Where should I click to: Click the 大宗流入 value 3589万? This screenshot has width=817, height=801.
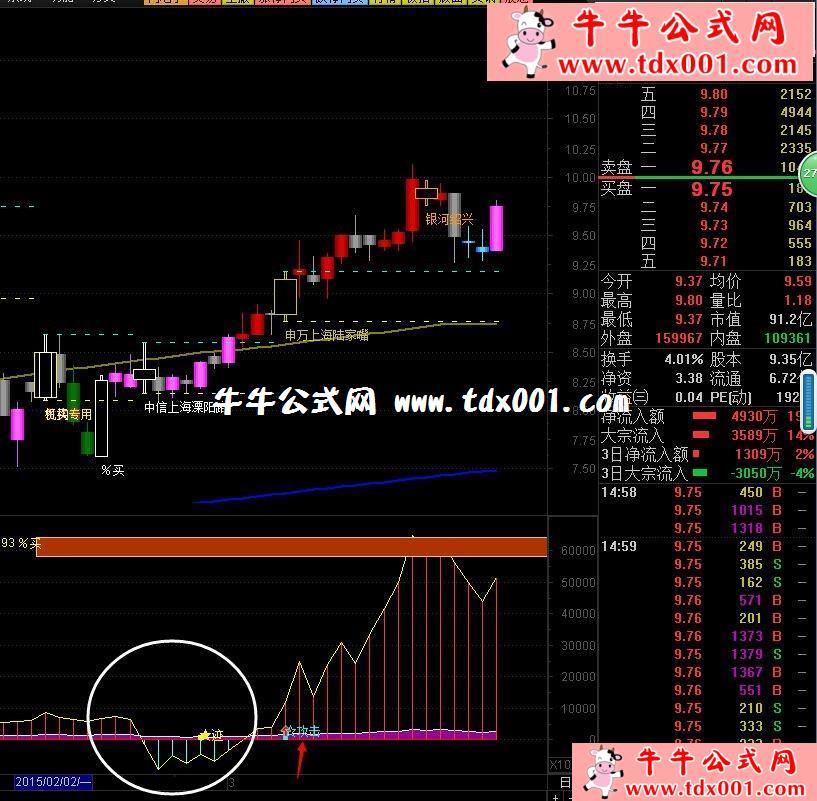point(754,435)
